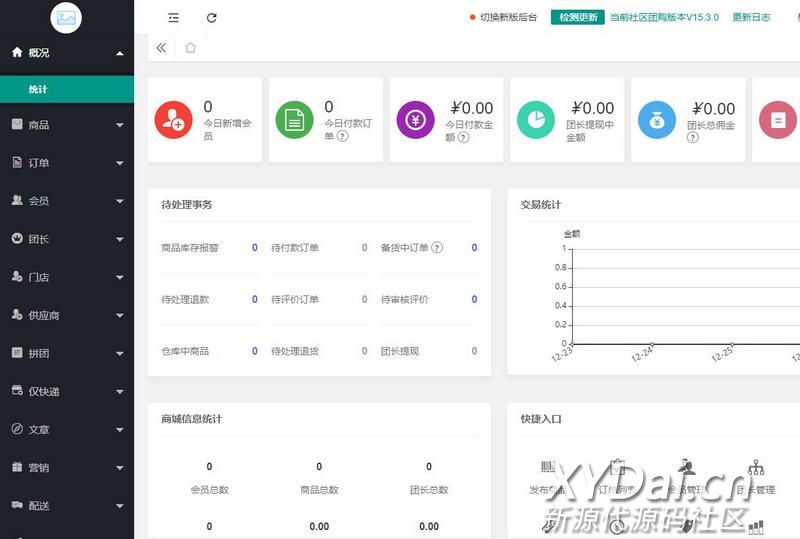Click help icon next to 今日付款金额
Viewport: 800px width, 539px height.
coord(463,137)
